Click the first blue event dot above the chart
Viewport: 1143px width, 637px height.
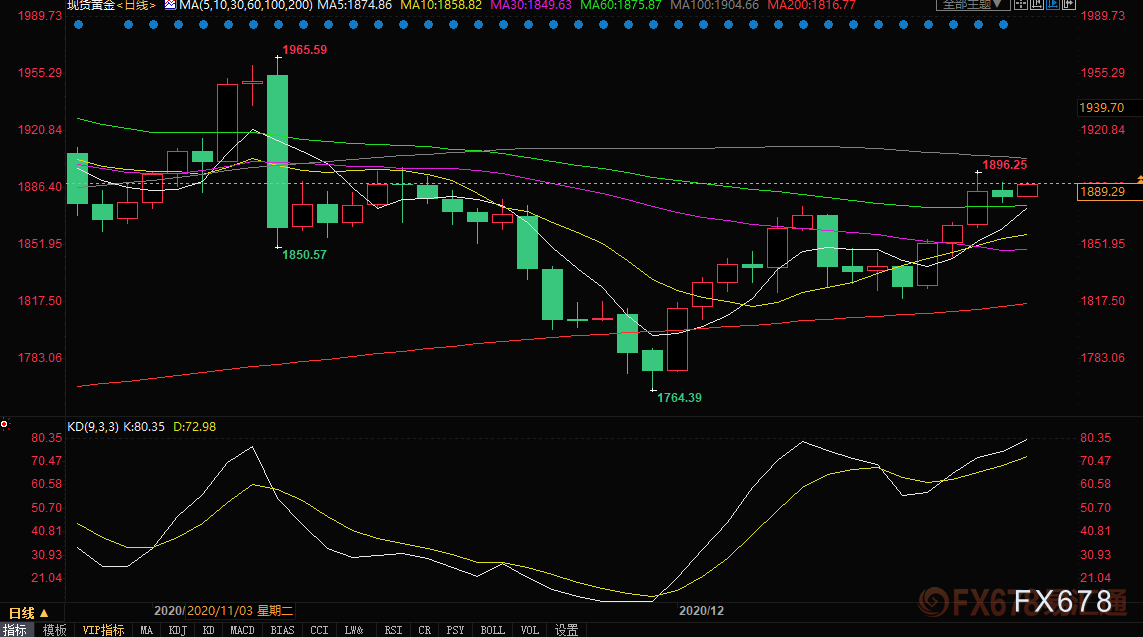coord(79,25)
